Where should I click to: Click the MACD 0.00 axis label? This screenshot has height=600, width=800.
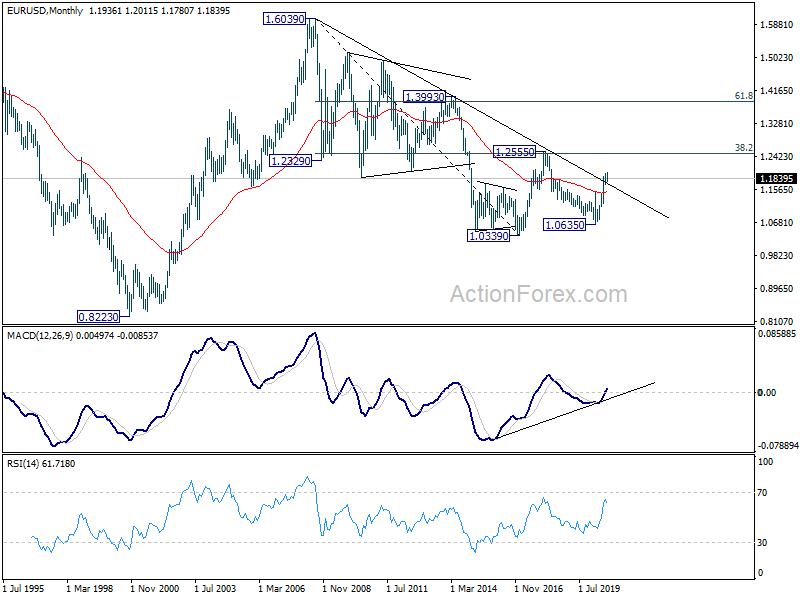768,392
